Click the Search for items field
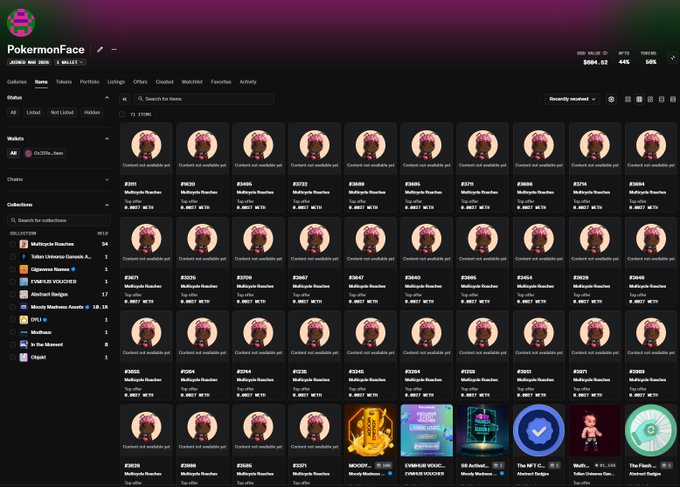The image size is (680, 487). 204,99
